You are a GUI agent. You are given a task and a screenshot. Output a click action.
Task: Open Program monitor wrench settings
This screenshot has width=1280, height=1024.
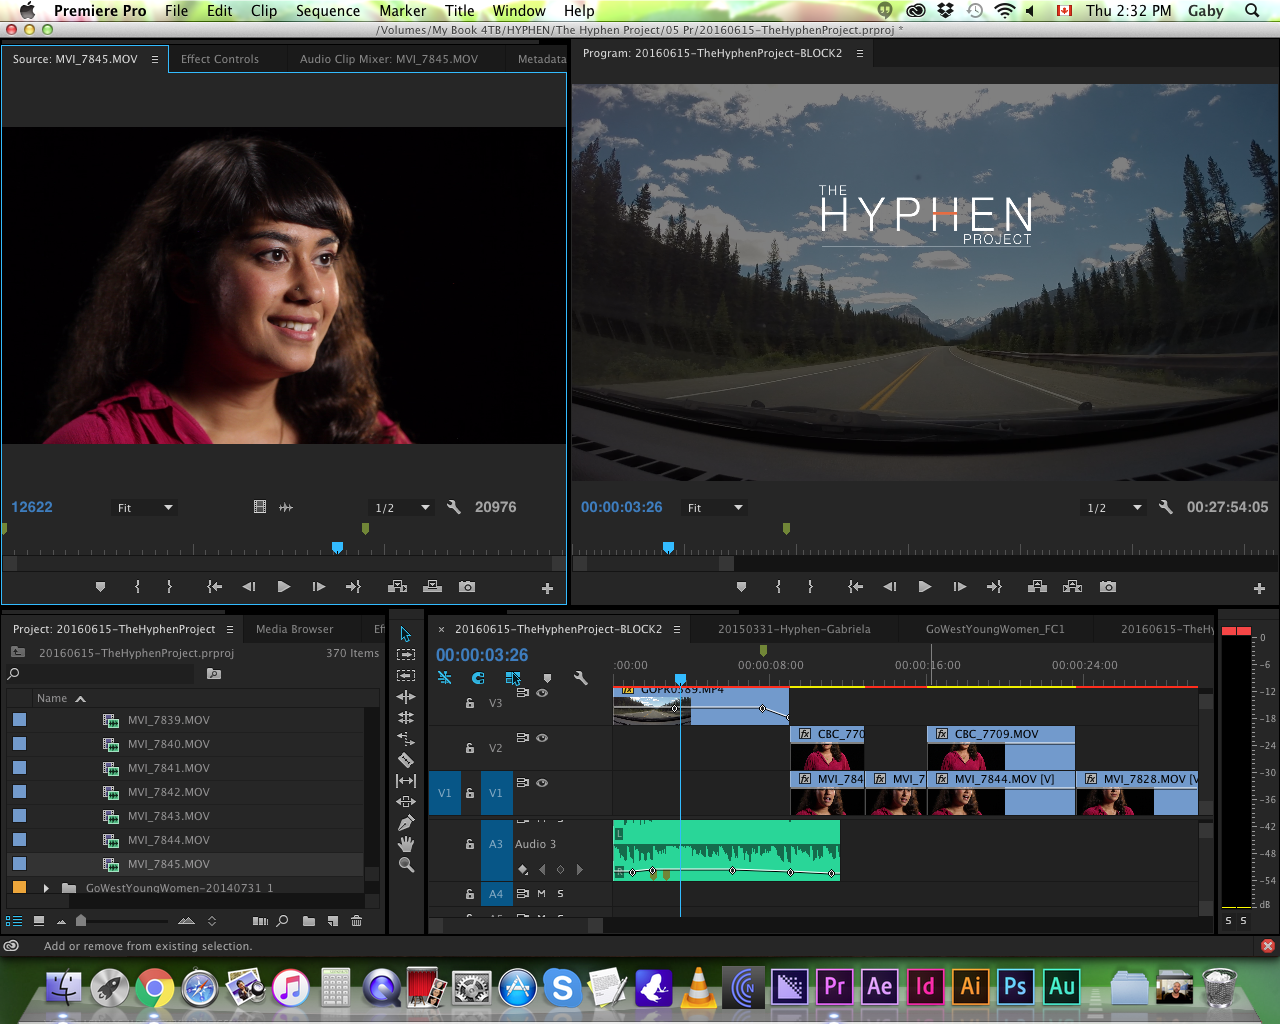[x=1165, y=507]
